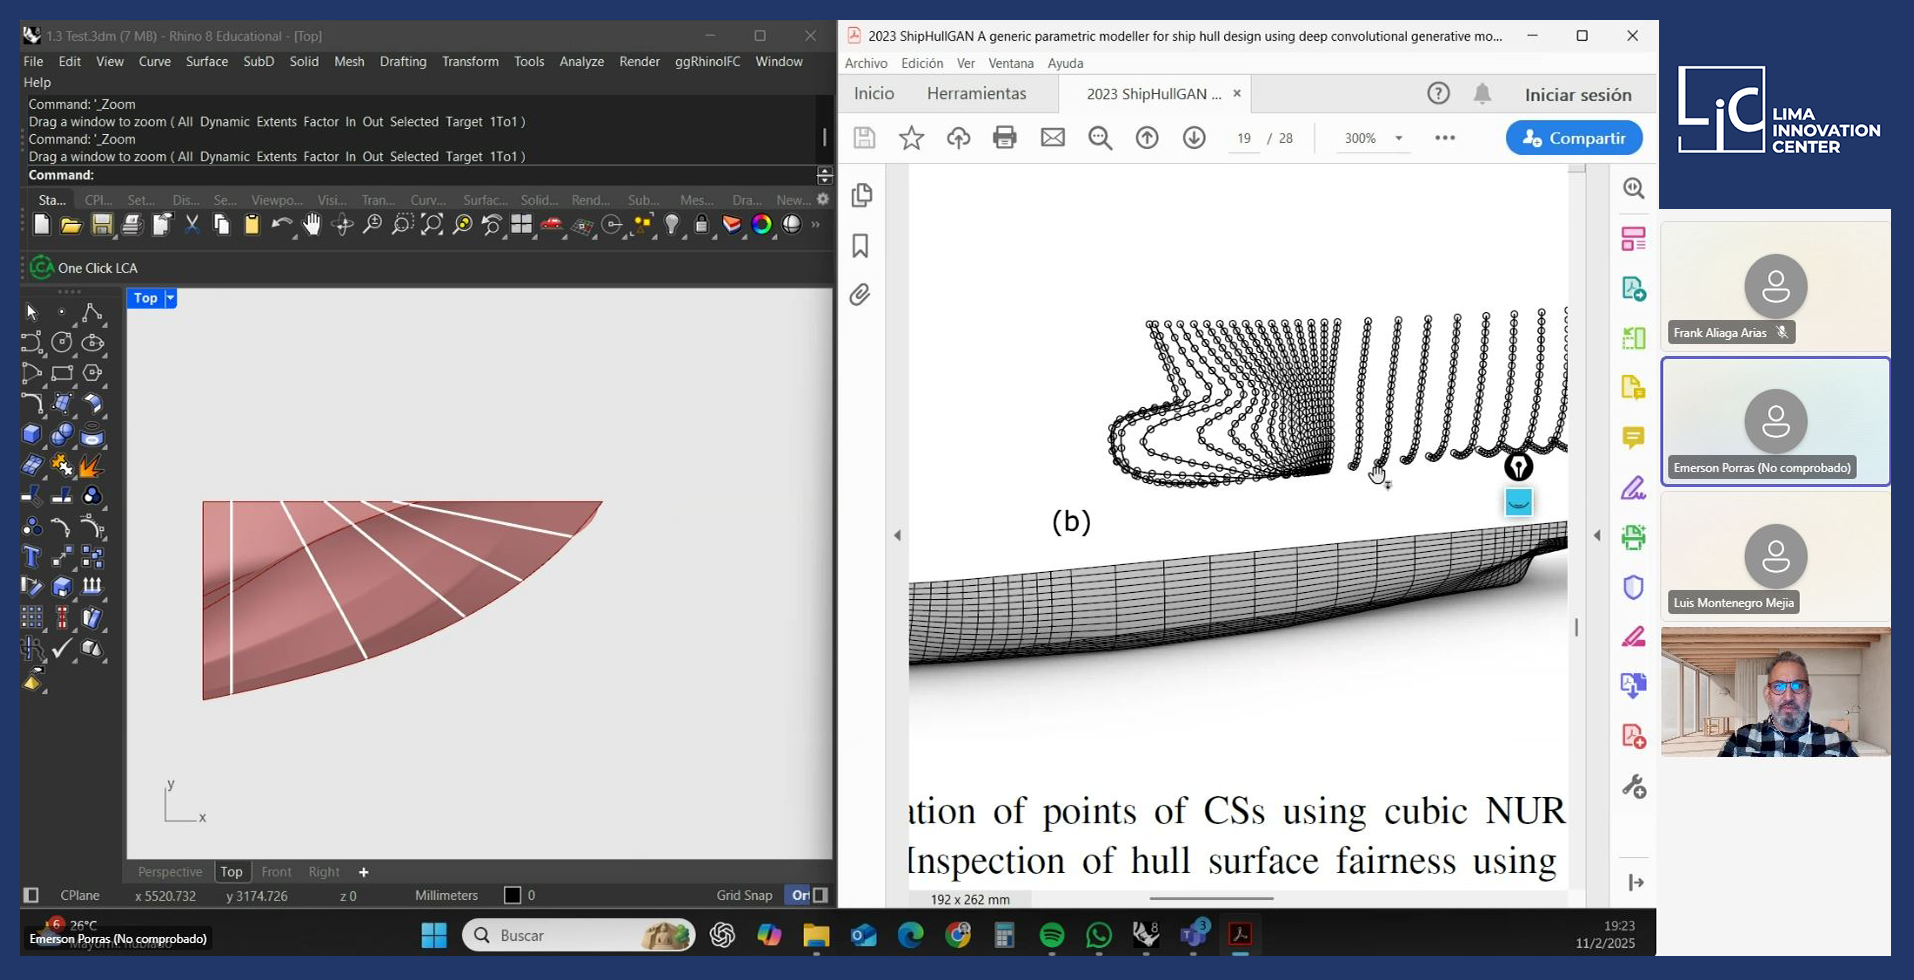Click the print icon in the PDF toolbar
Viewport: 1914px width, 980px height.
tap(1005, 138)
